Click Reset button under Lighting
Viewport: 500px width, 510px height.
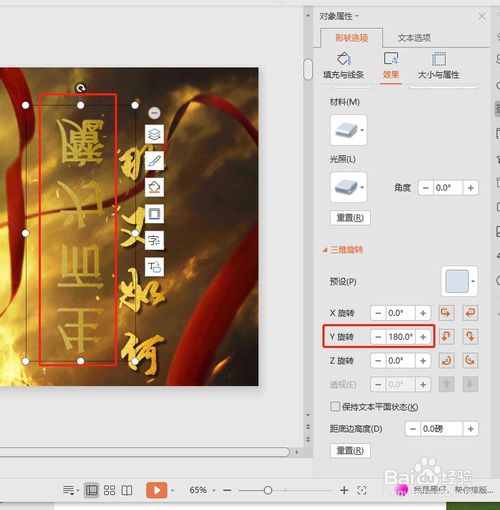350,218
